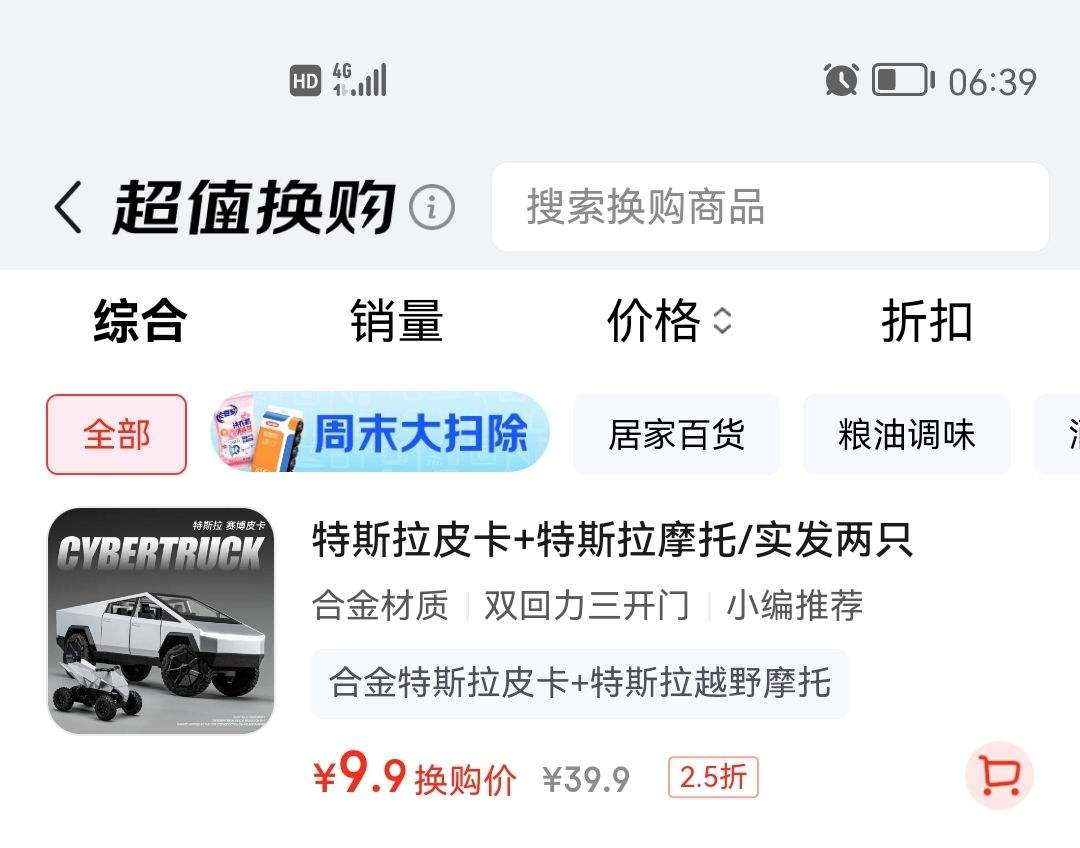Viewport: 1080px width, 848px height.
Task: Choose the 居家百货 category filter
Action: pyautogui.click(x=676, y=434)
